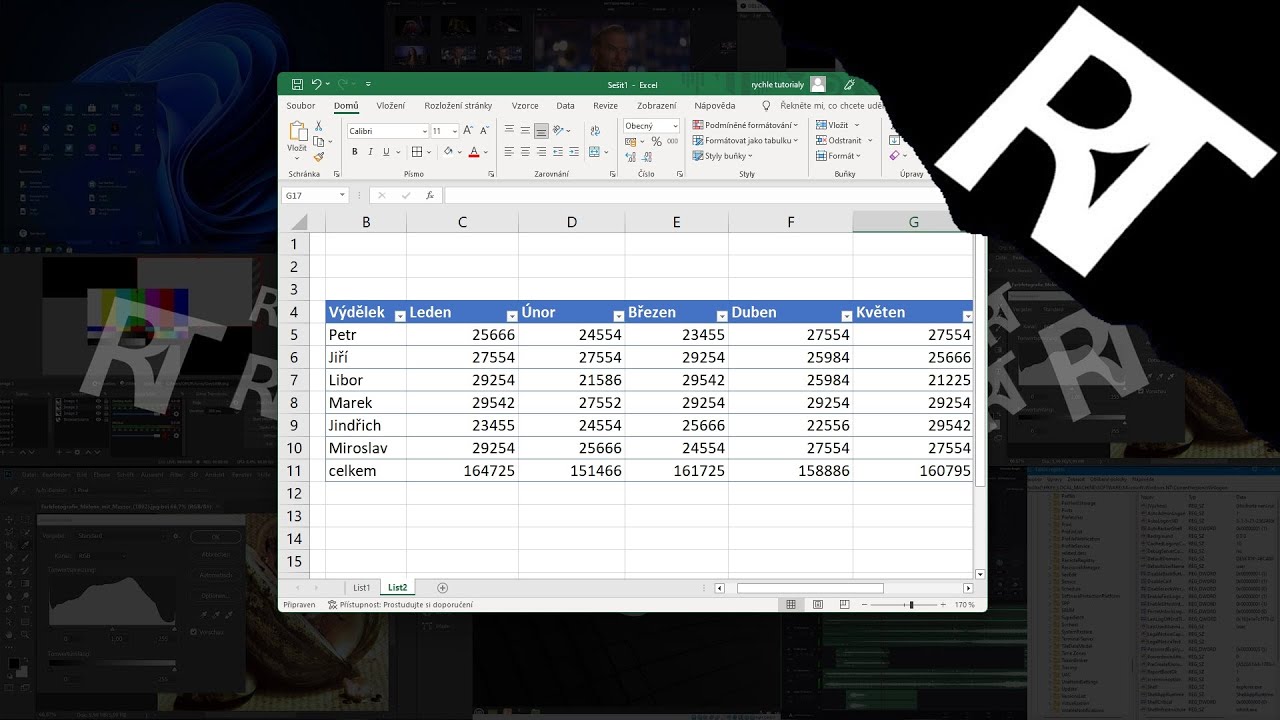Decrease font size with smaller A icon
The width and height of the screenshot is (1280, 720).
tap(485, 130)
